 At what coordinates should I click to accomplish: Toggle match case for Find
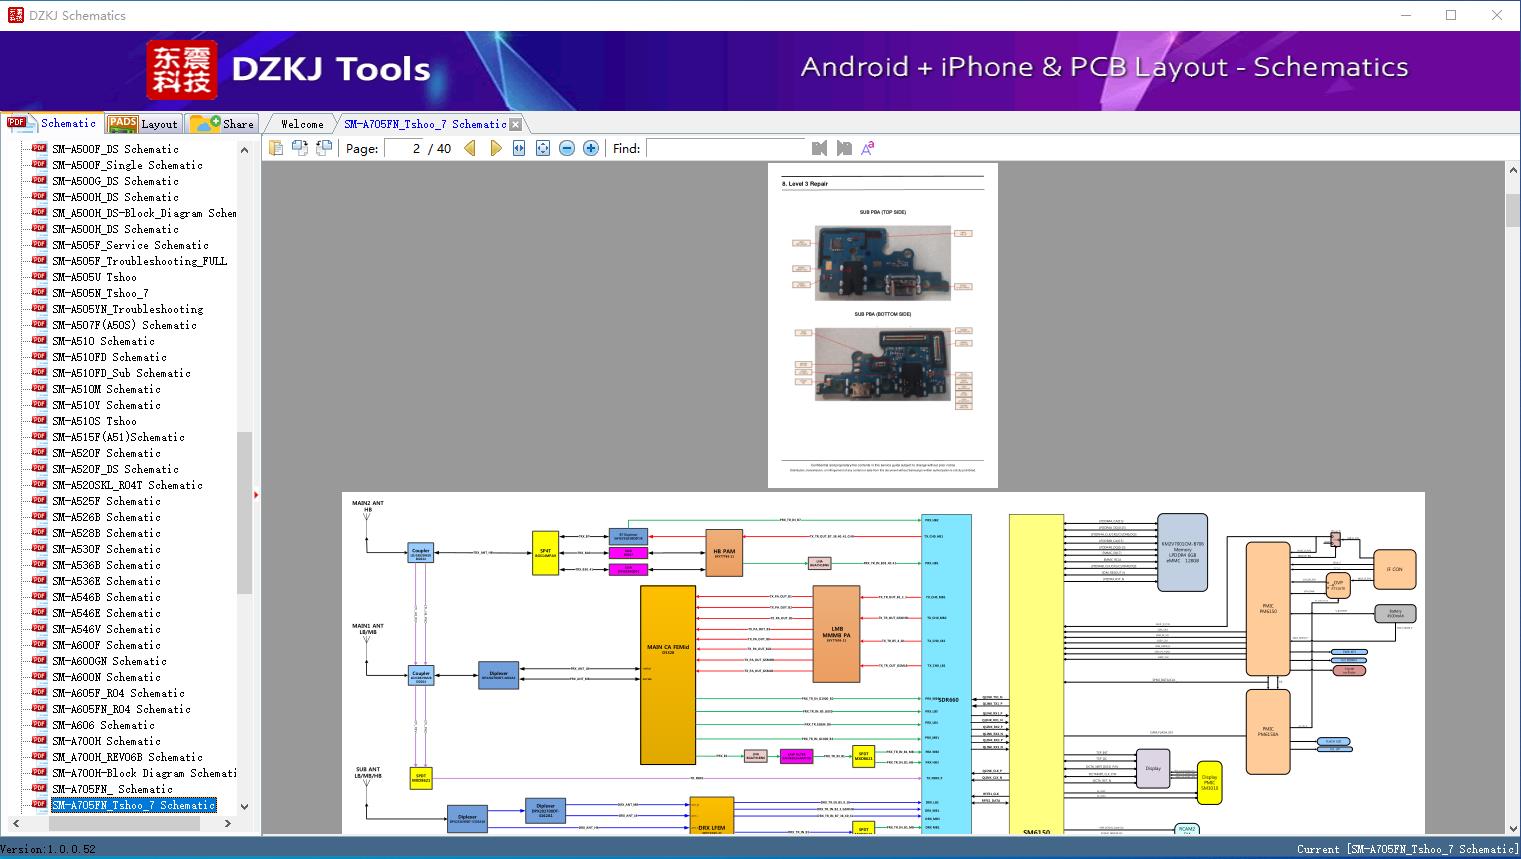868,148
